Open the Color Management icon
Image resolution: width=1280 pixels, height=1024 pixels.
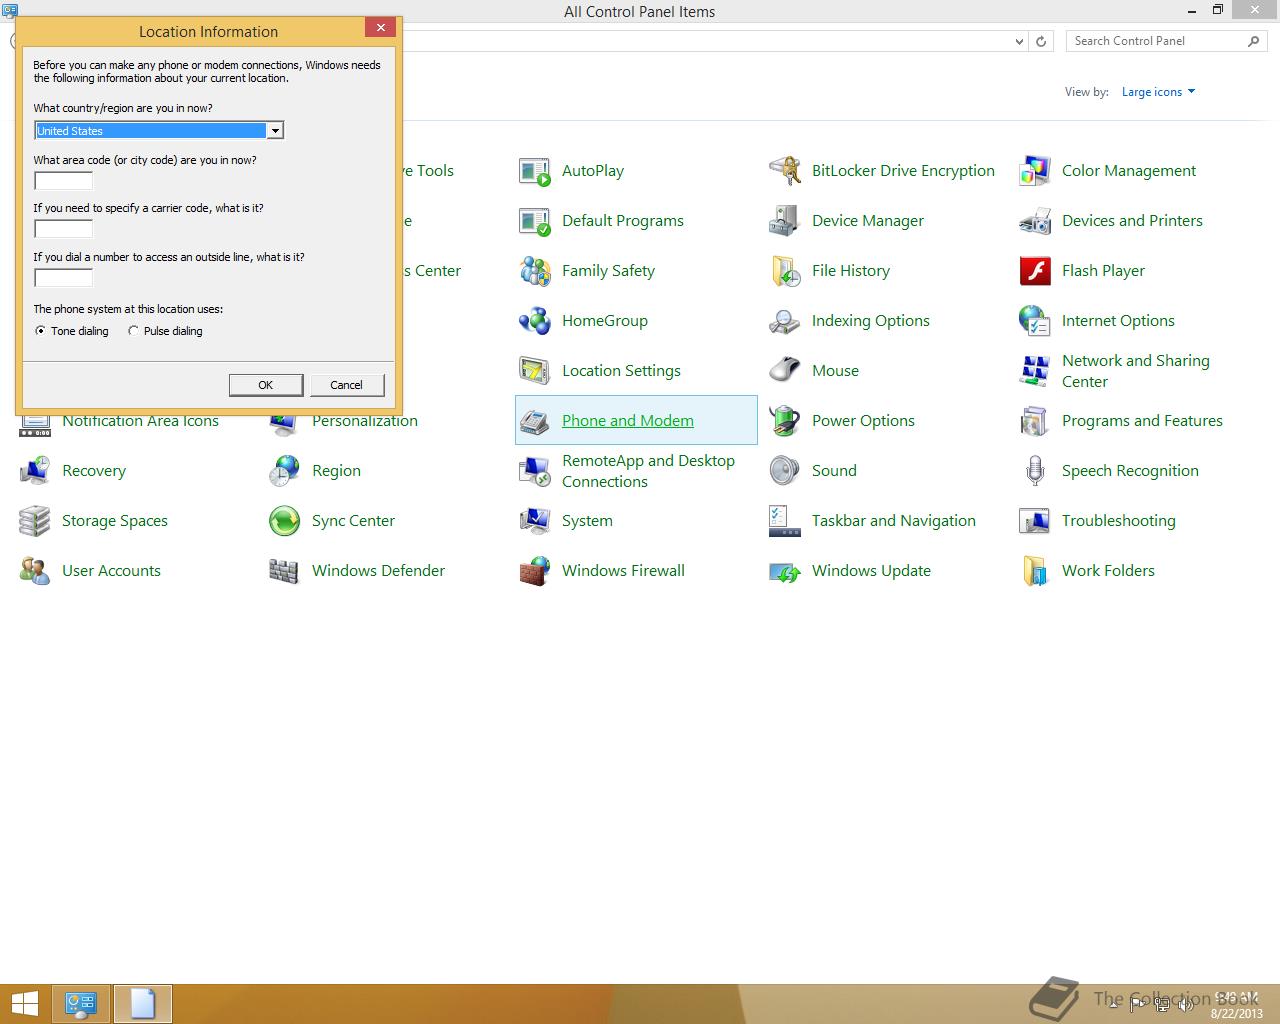click(1035, 171)
